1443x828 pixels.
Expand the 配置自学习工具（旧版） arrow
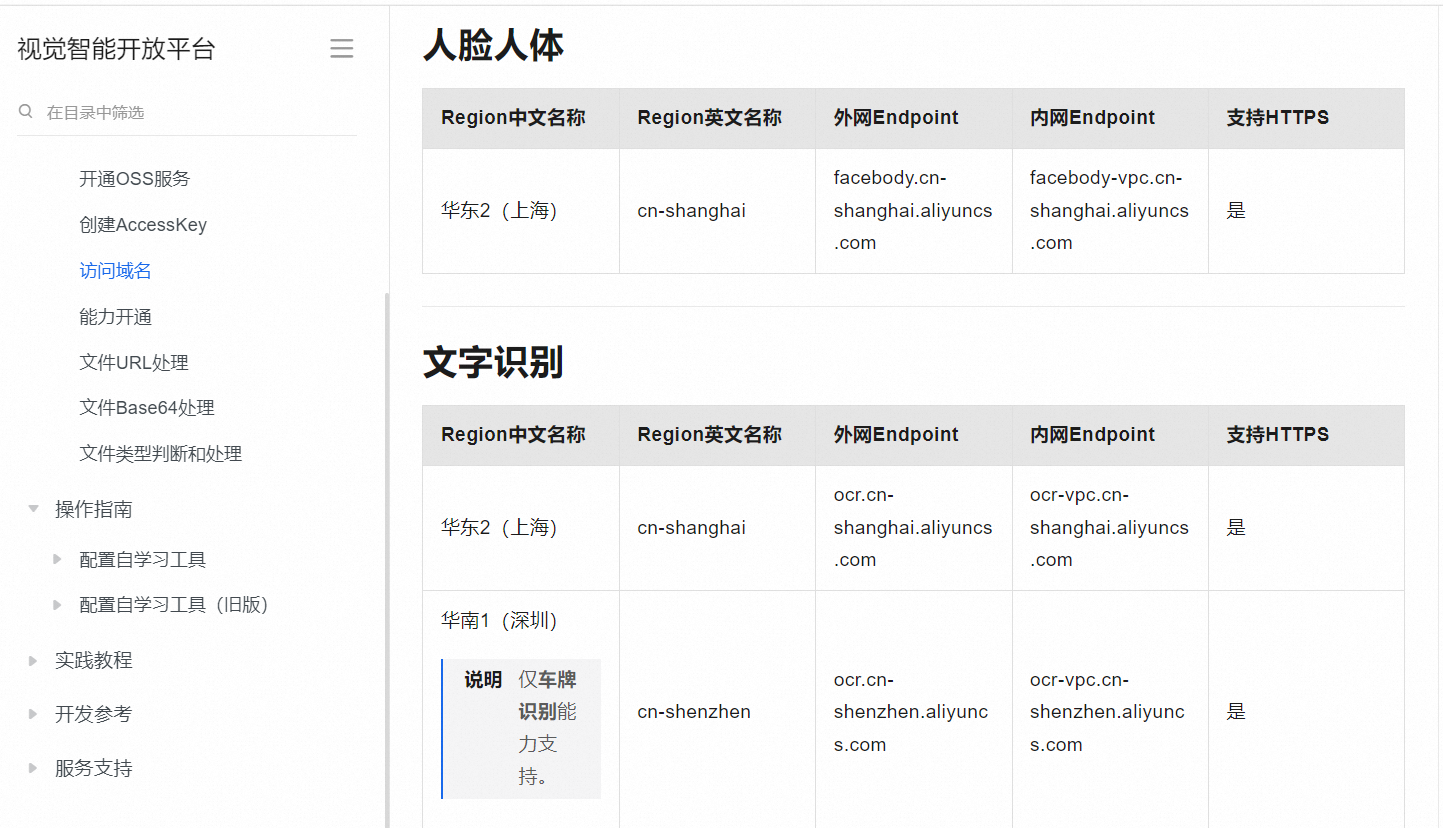click(58, 604)
